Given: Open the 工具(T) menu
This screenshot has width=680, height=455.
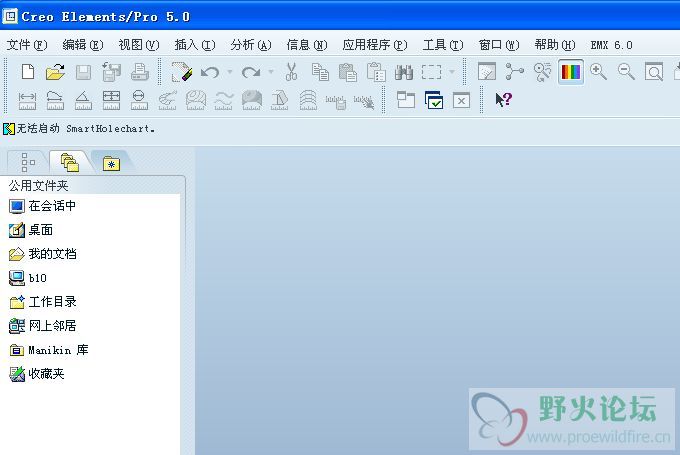Looking at the screenshot, I should 443,45.
